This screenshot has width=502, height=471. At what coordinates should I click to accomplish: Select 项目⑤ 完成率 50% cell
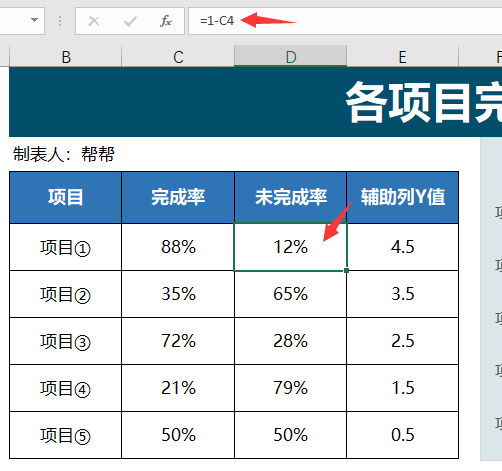(178, 435)
